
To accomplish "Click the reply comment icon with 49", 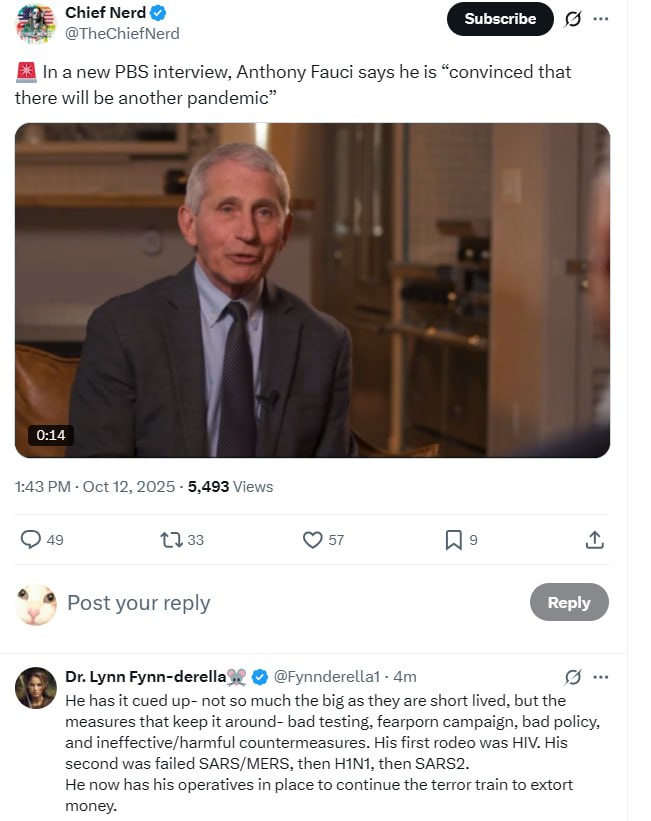I will point(31,540).
